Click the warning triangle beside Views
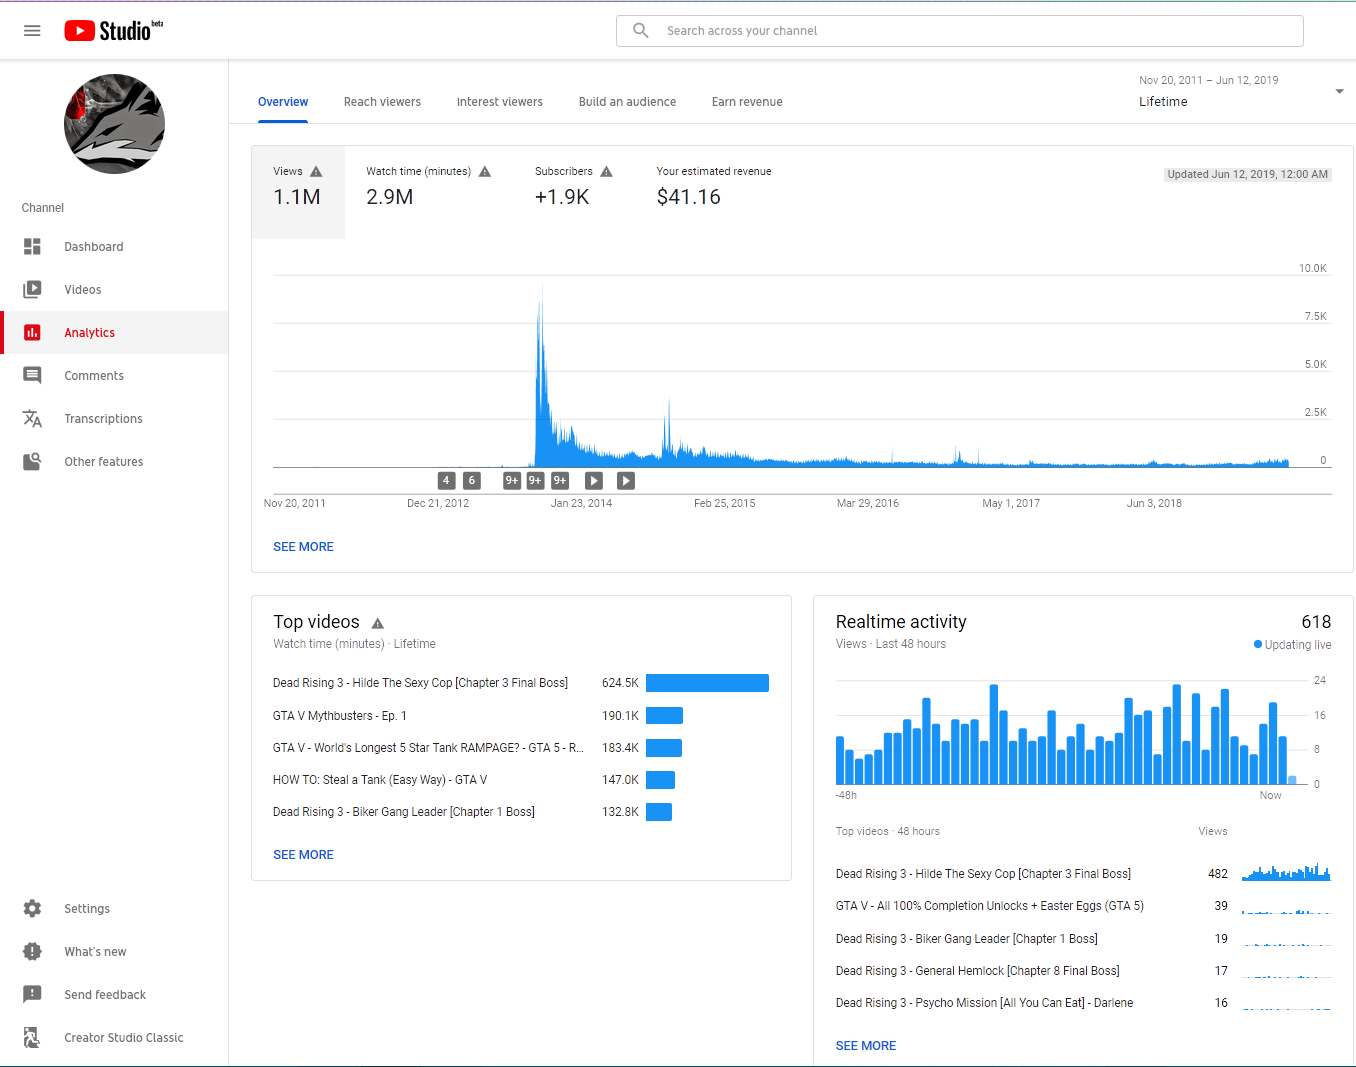Viewport: 1356px width, 1067px height. (316, 172)
